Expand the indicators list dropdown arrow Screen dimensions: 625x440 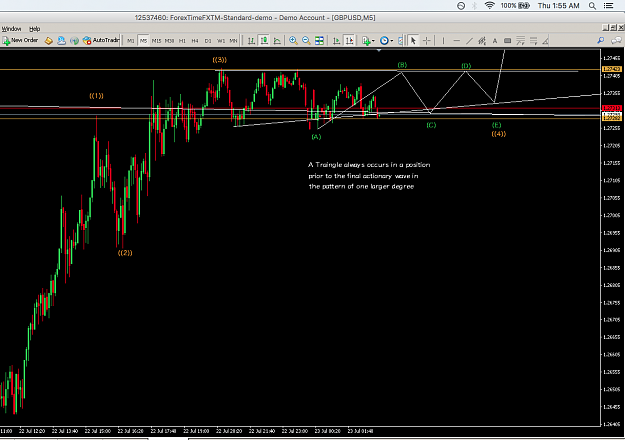pyautogui.click(x=373, y=41)
